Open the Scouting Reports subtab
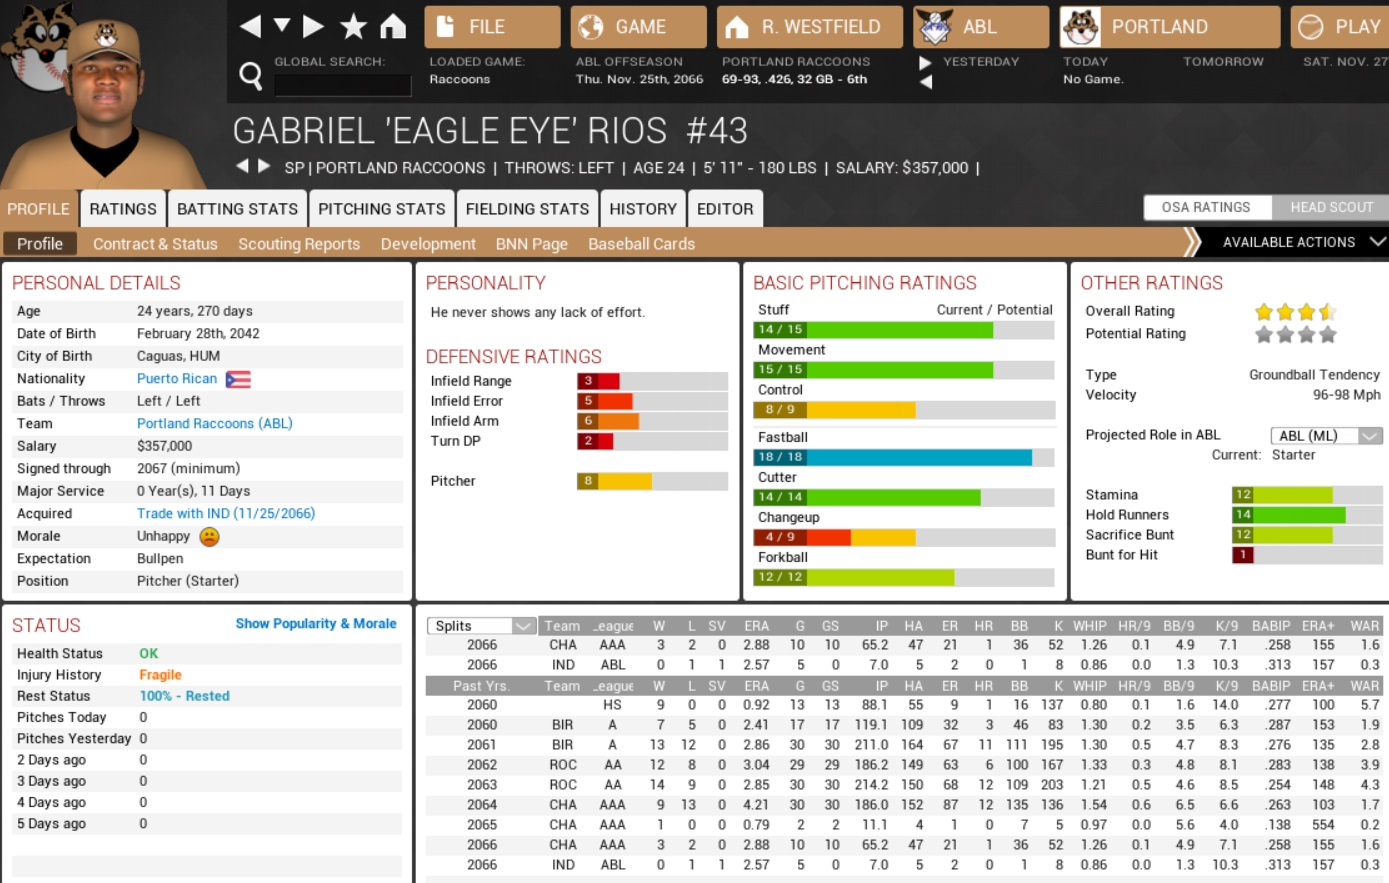 [299, 244]
